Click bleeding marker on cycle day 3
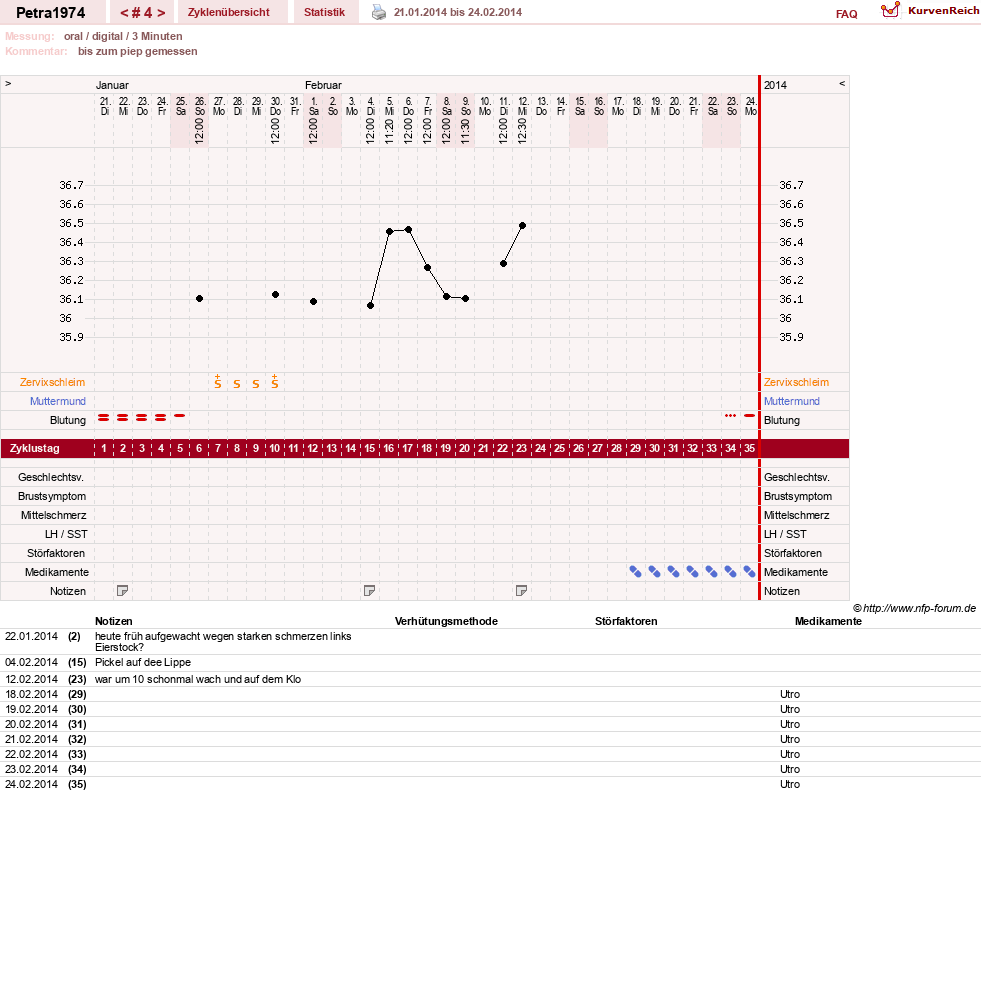This screenshot has height=994, width=981. 141,417
